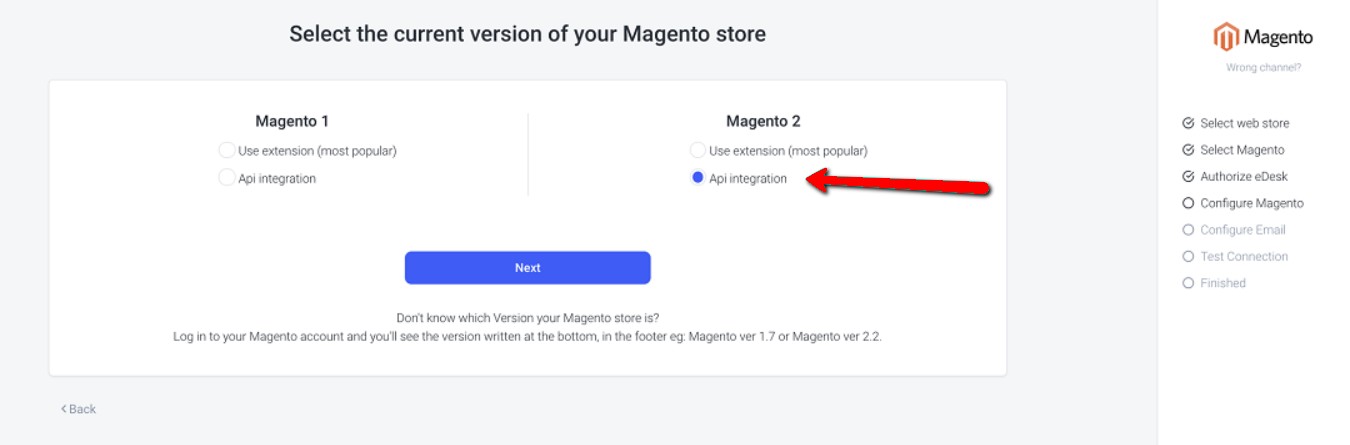Click the Test Connection step circle
This screenshot has height=445, width=1350.
coord(1188,257)
